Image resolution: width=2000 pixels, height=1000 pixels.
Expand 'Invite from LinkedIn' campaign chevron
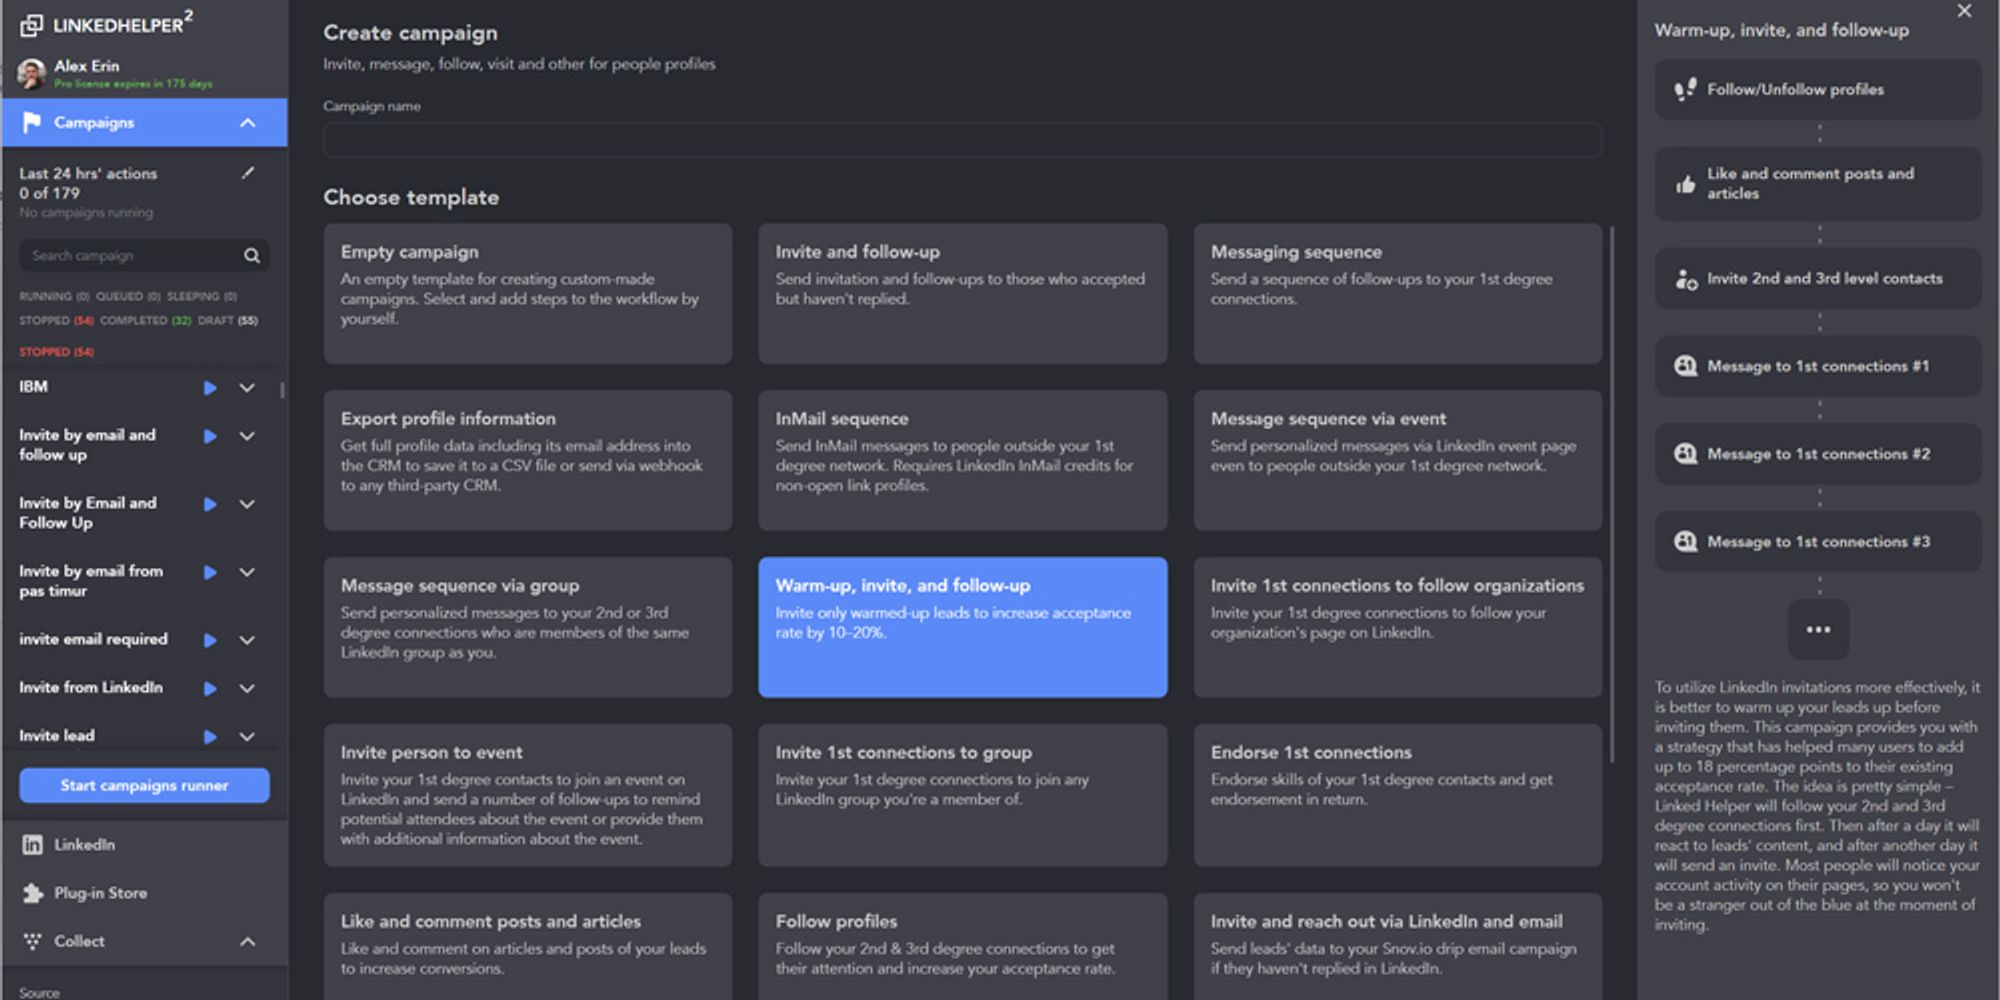pyautogui.click(x=247, y=688)
